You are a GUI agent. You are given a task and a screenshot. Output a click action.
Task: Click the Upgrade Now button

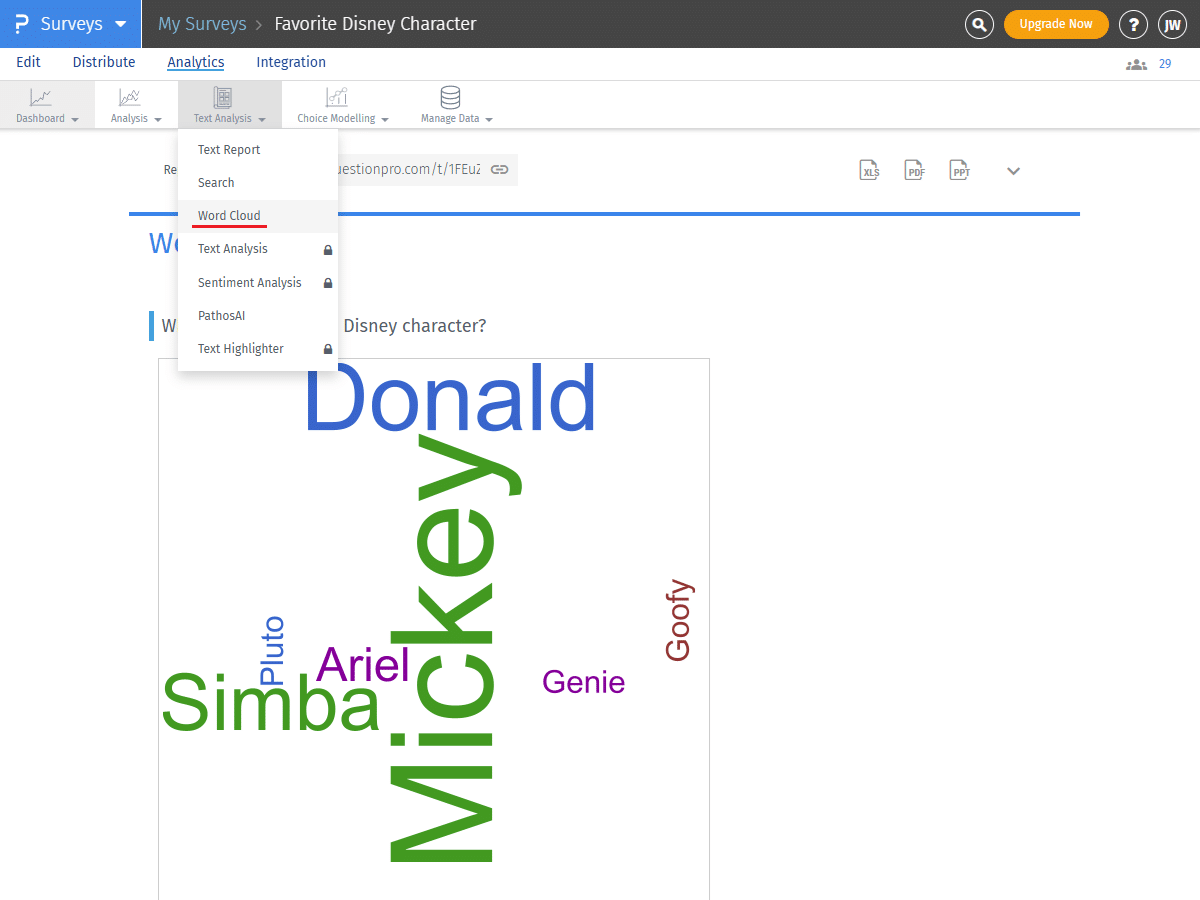(1056, 22)
